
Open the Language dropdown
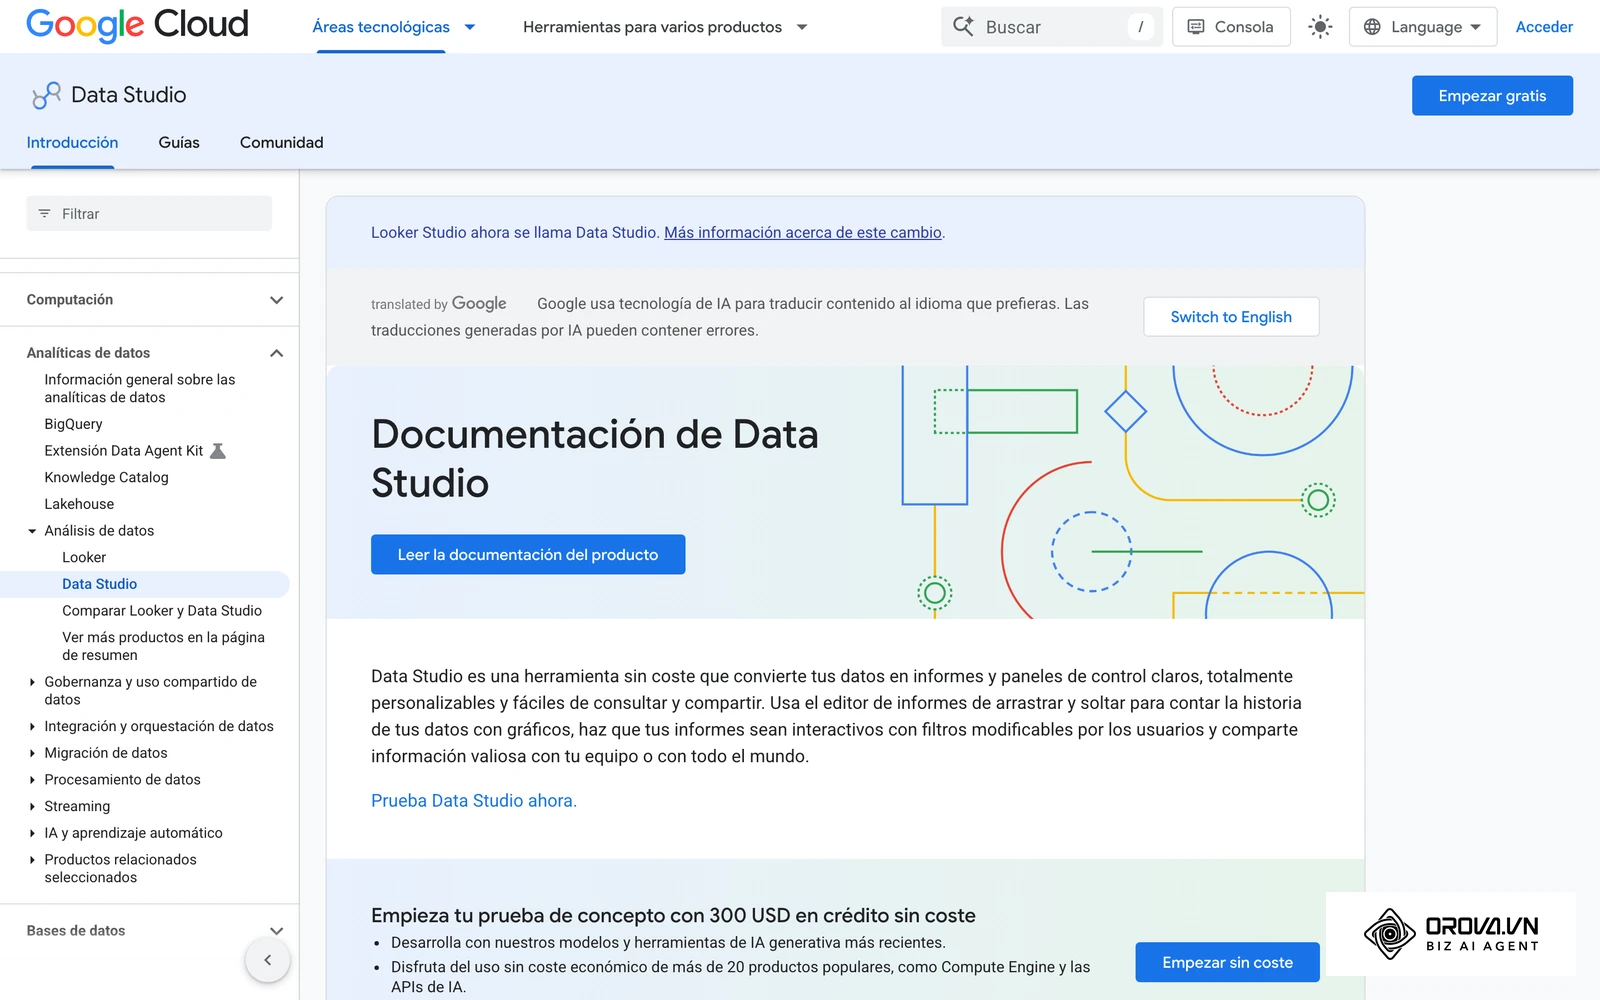coord(1422,27)
